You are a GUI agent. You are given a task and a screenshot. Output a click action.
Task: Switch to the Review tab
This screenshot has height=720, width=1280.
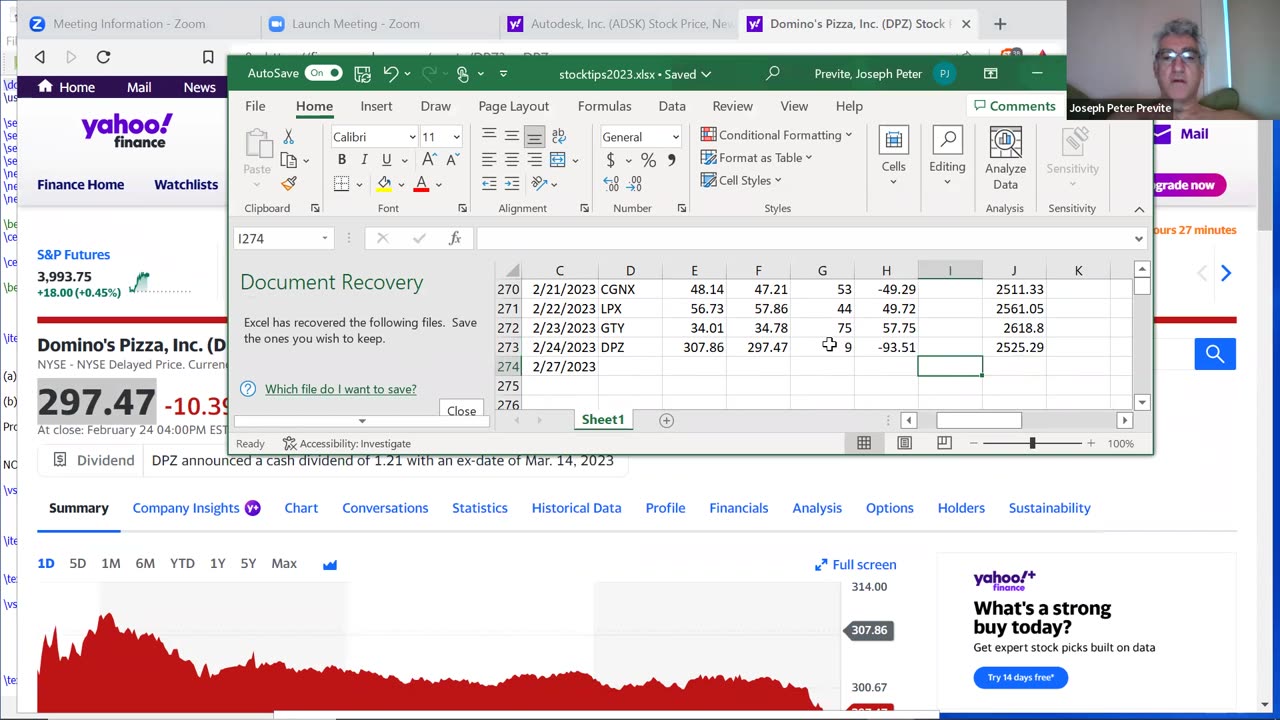pyautogui.click(x=732, y=106)
